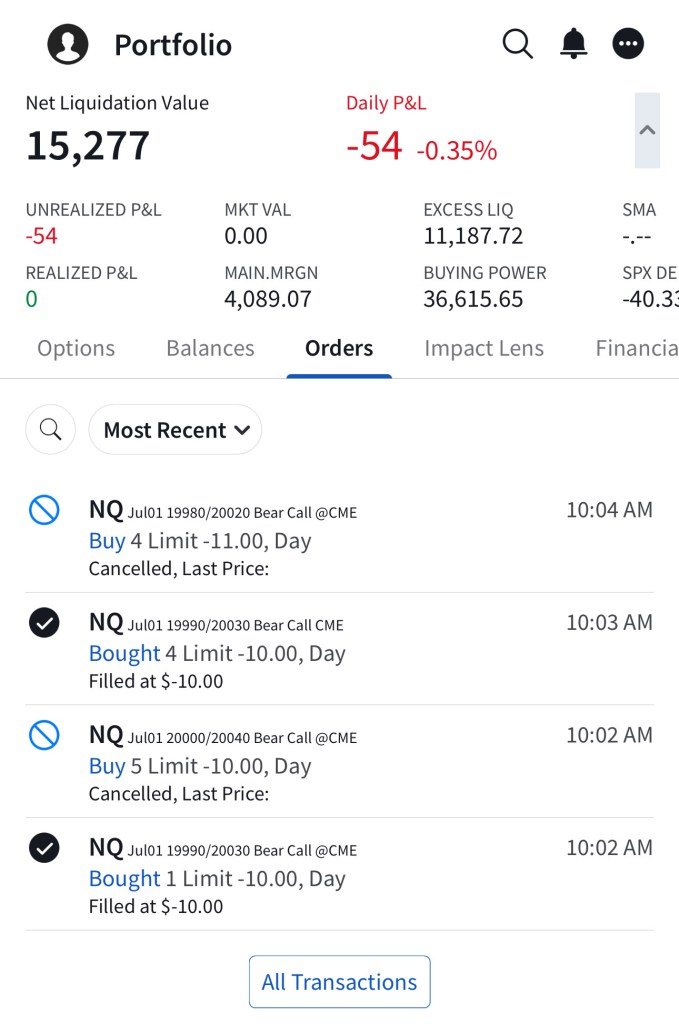Switch to the Options tab
This screenshot has width=679, height=1024.
click(76, 348)
